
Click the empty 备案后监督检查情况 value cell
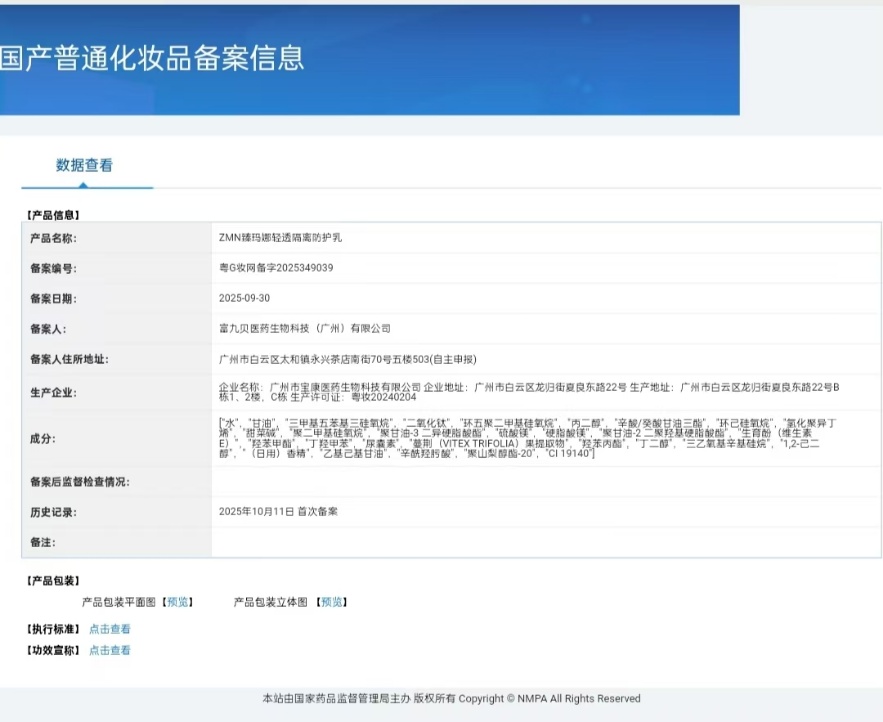coord(545,482)
